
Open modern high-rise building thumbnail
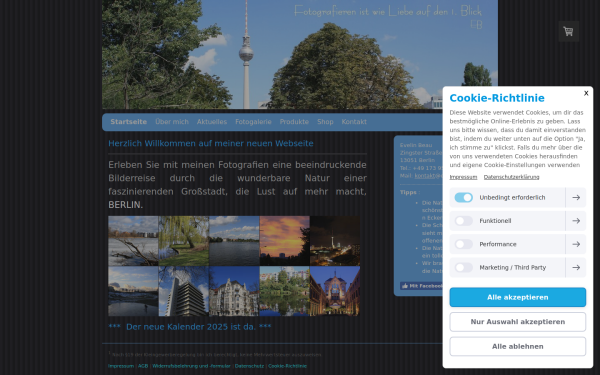pyautogui.click(x=184, y=291)
